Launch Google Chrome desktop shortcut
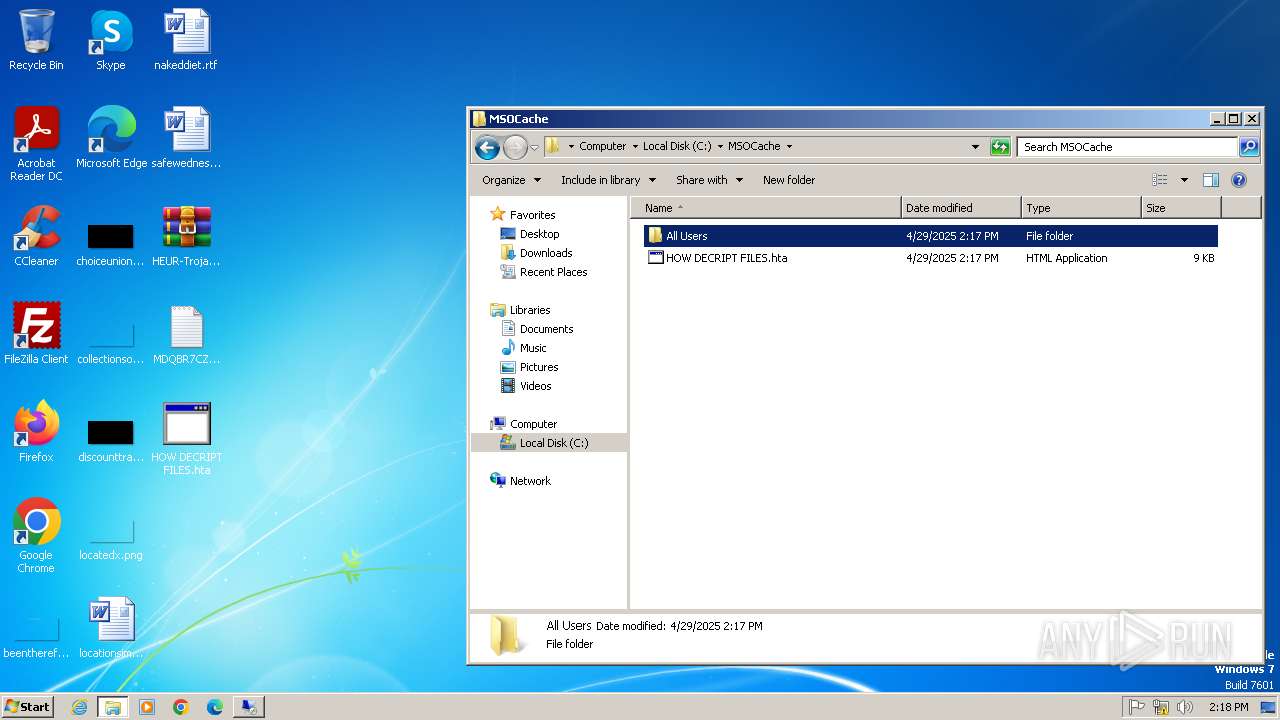1280x720 pixels. coord(36,536)
